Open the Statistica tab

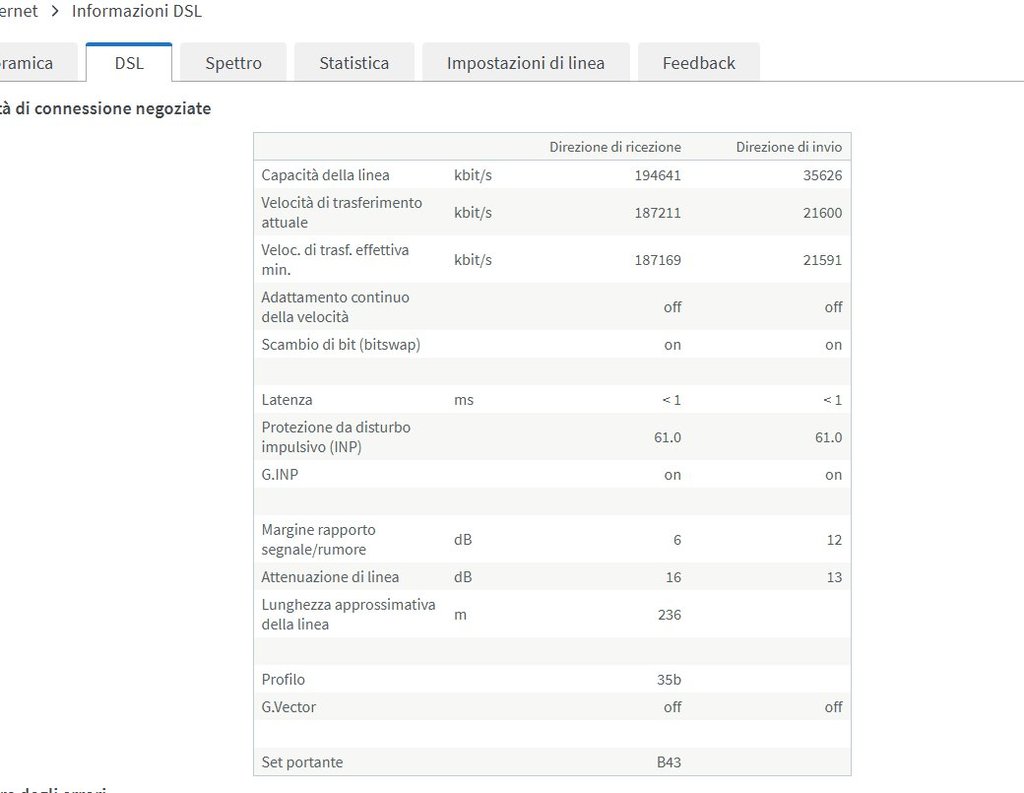click(354, 63)
